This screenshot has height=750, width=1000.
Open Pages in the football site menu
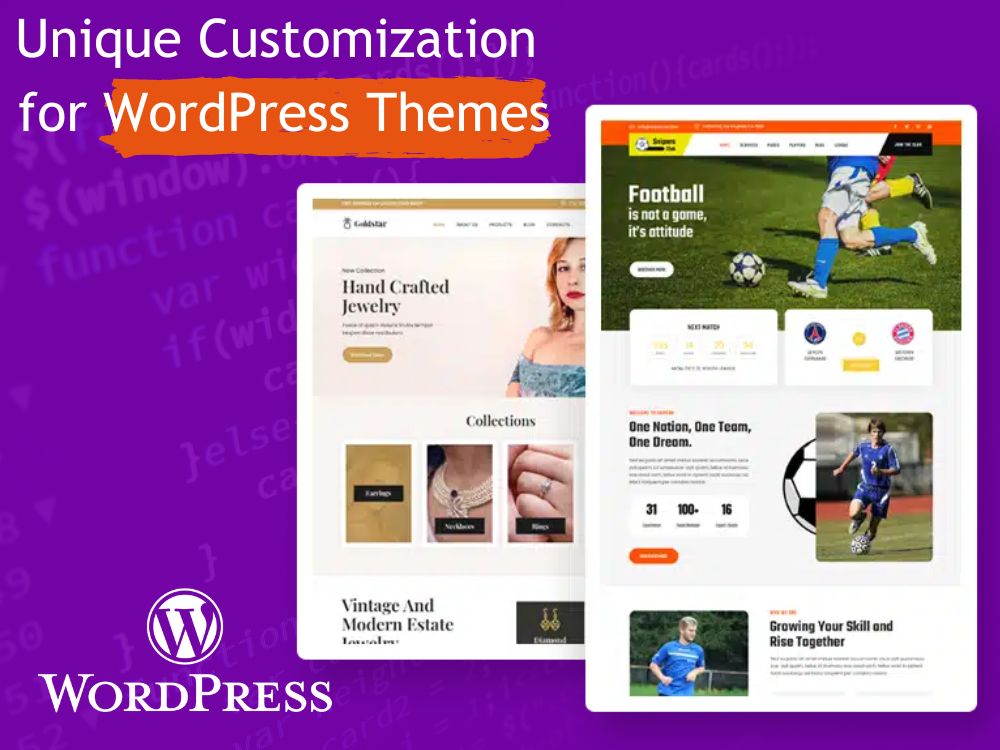[x=773, y=145]
